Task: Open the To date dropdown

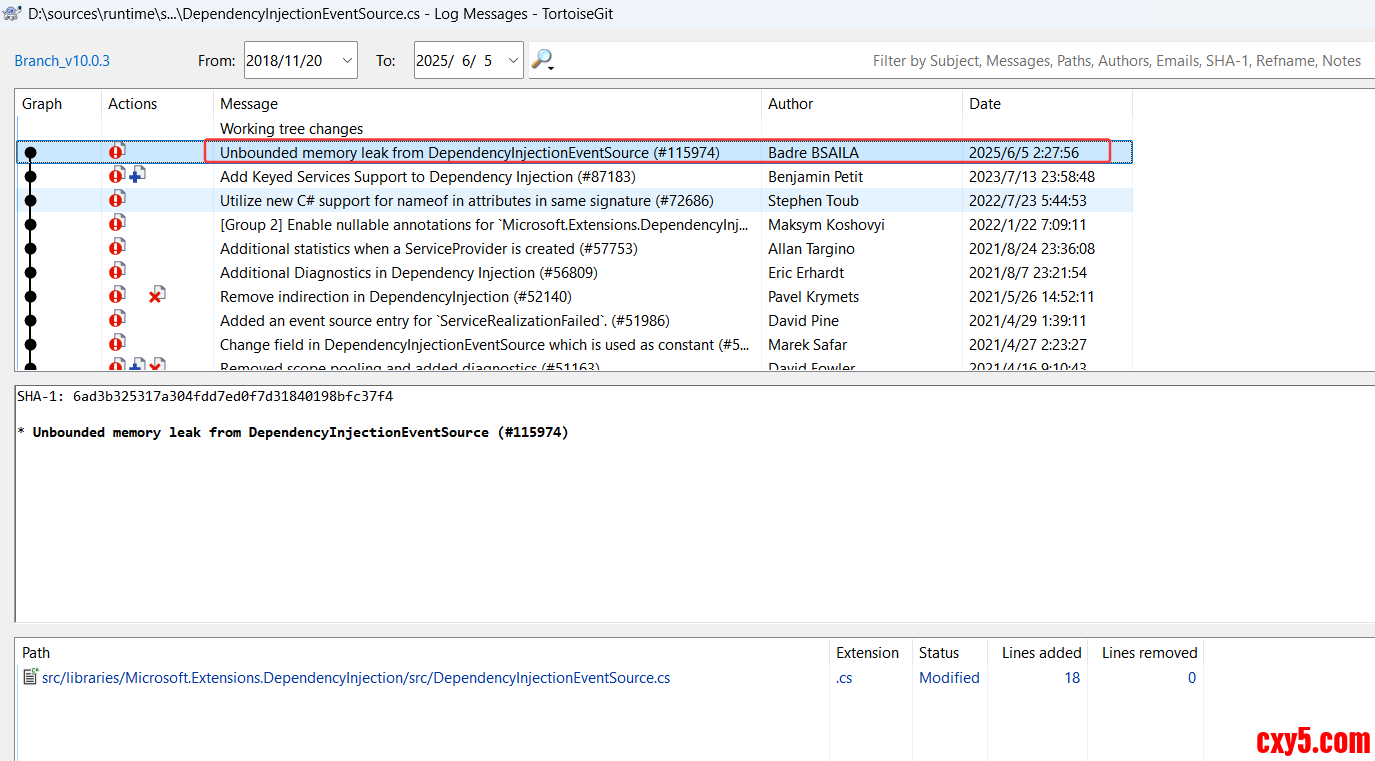Action: tap(513, 61)
